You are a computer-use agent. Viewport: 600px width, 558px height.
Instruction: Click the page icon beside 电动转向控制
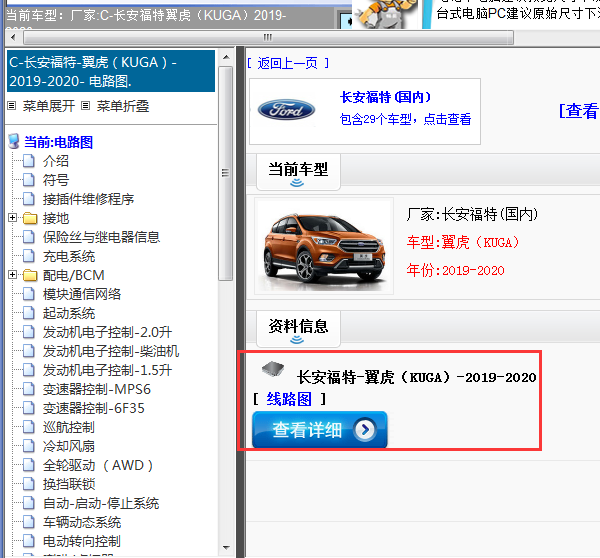pyautogui.click(x=29, y=541)
